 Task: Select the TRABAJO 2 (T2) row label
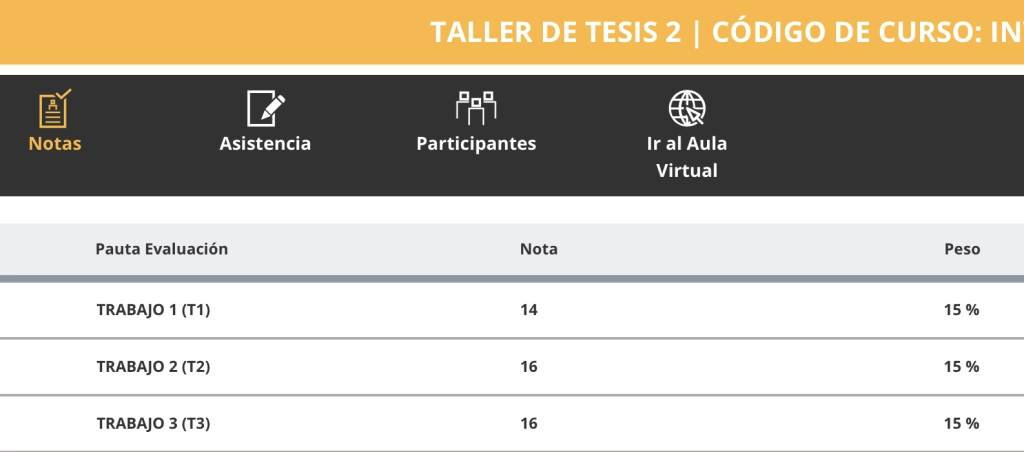[x=153, y=367]
